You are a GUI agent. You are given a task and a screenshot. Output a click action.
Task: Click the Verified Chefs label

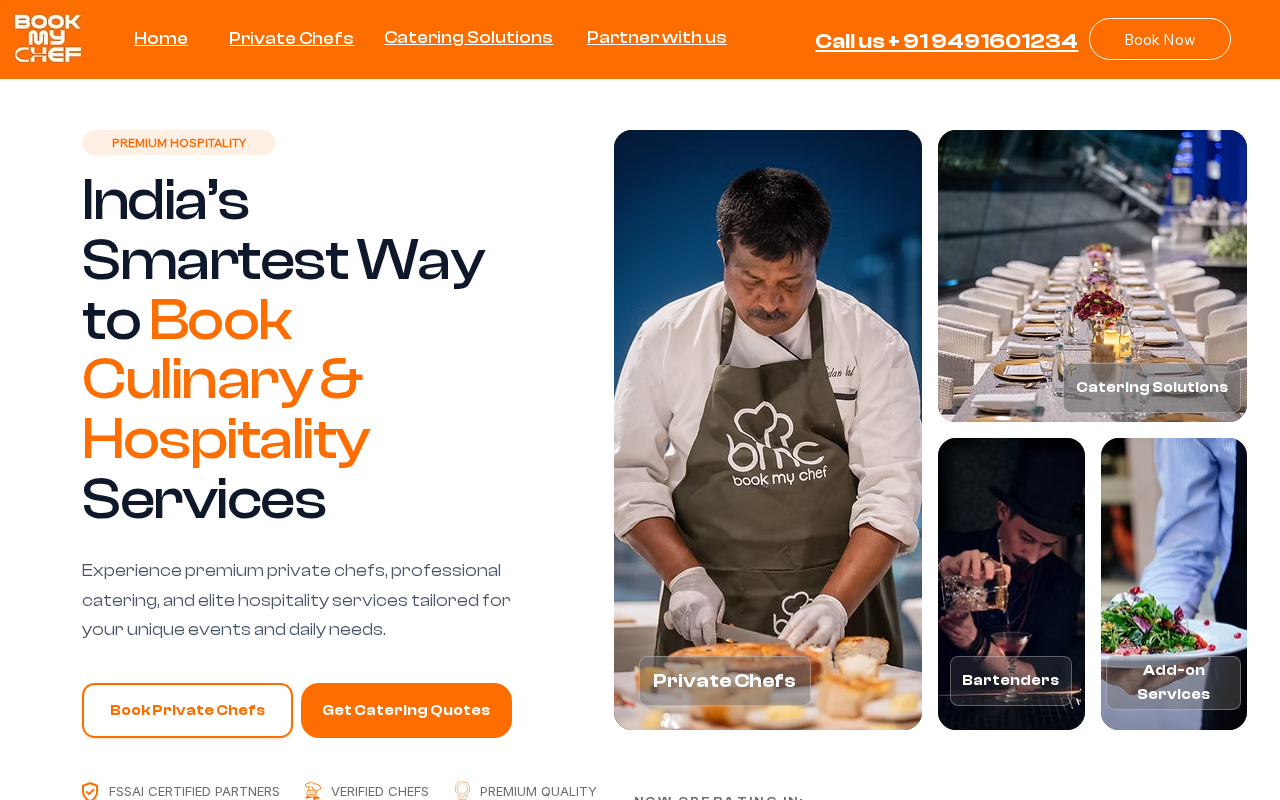pyautogui.click(x=380, y=792)
